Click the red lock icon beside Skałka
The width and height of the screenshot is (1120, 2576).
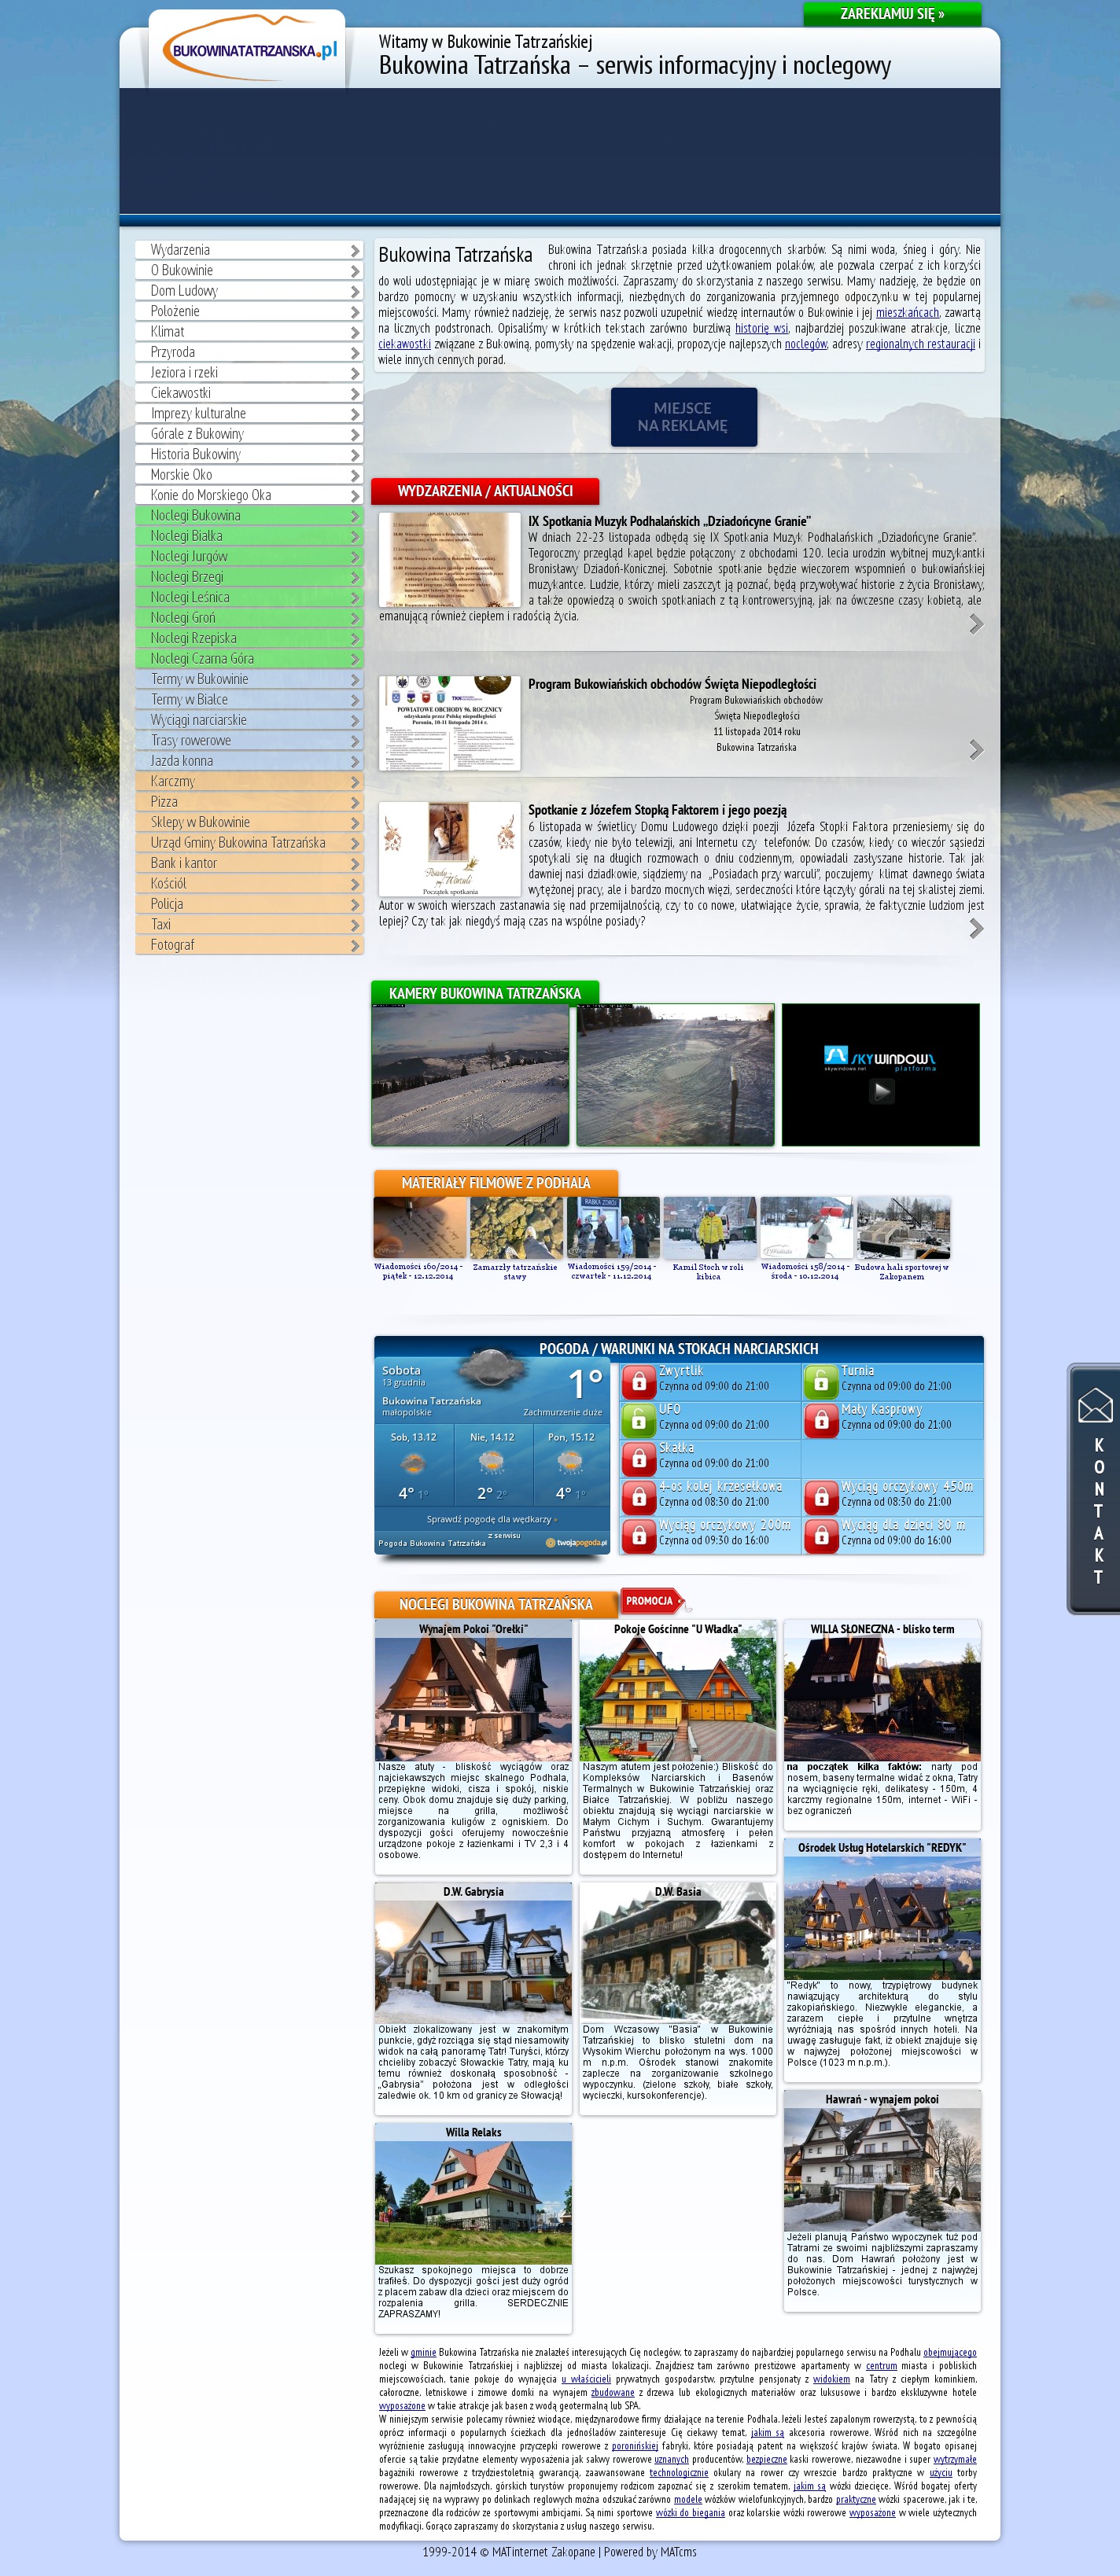click(x=638, y=1458)
